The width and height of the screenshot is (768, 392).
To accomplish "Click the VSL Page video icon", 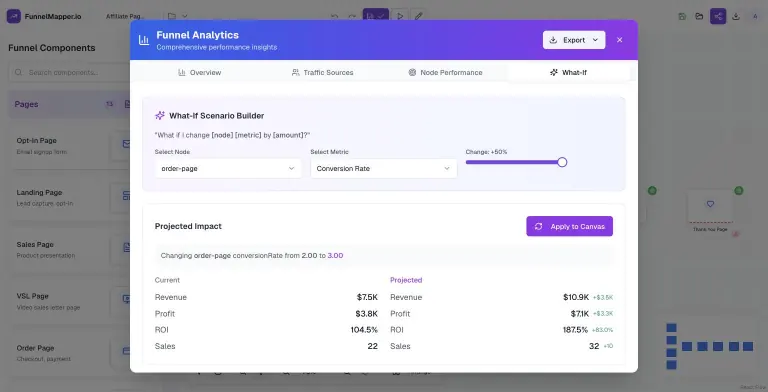I will pyautogui.click(x=126, y=299).
